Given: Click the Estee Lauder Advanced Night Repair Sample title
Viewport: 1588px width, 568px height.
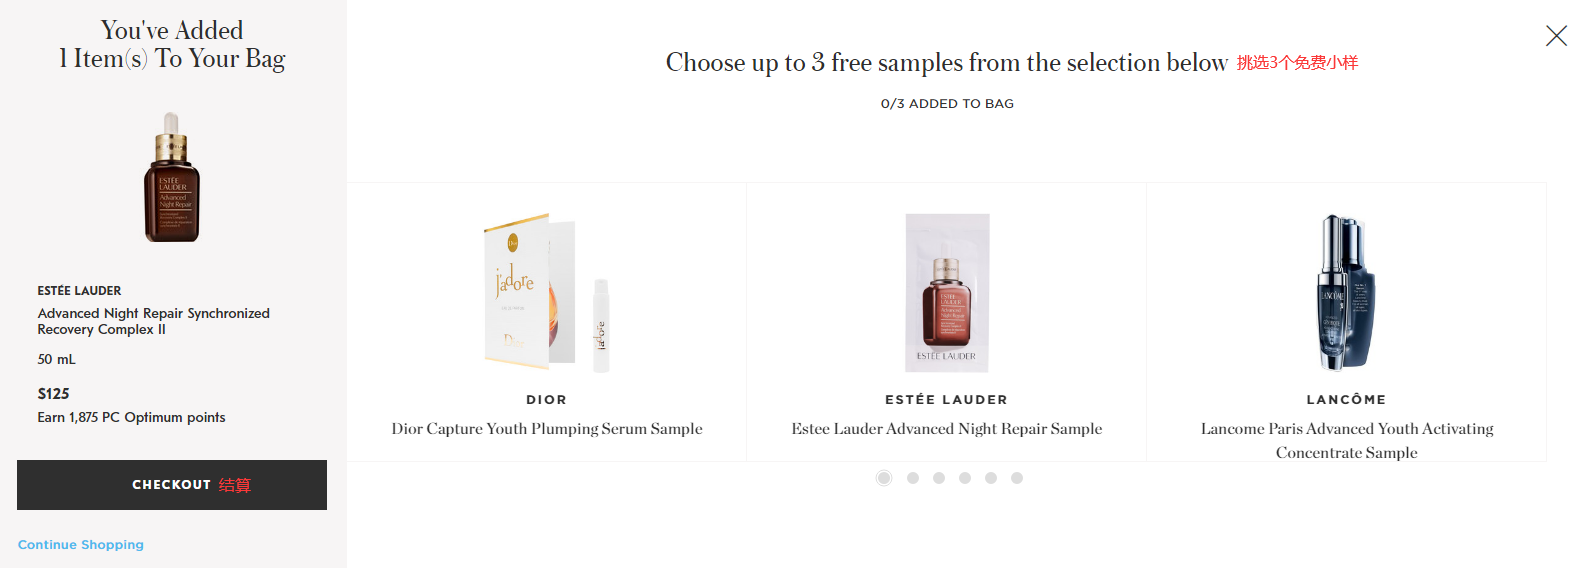Looking at the screenshot, I should [x=947, y=429].
